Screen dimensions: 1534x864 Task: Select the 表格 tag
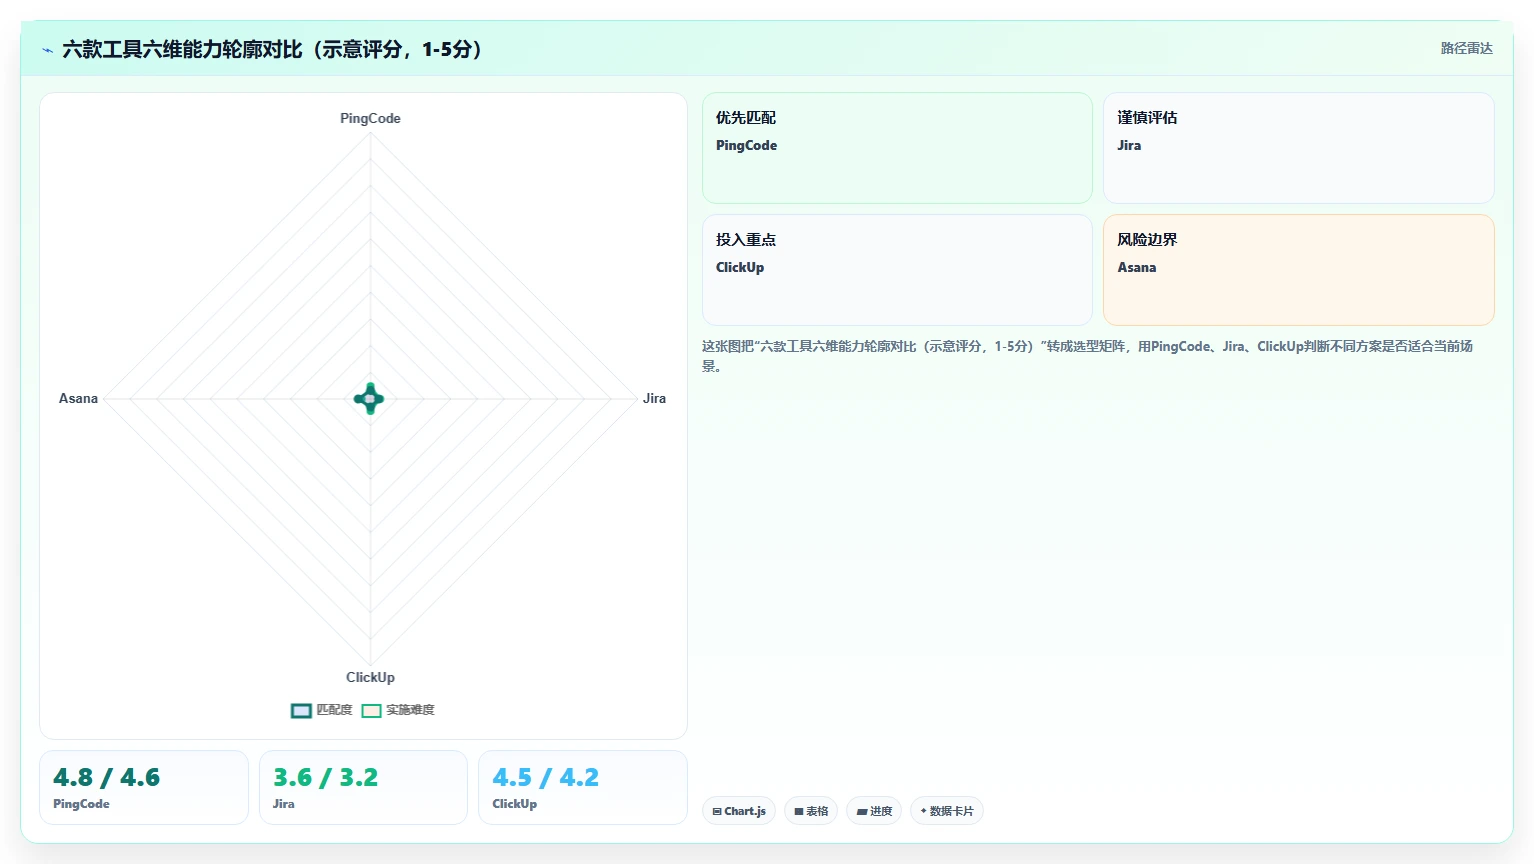tap(811, 811)
